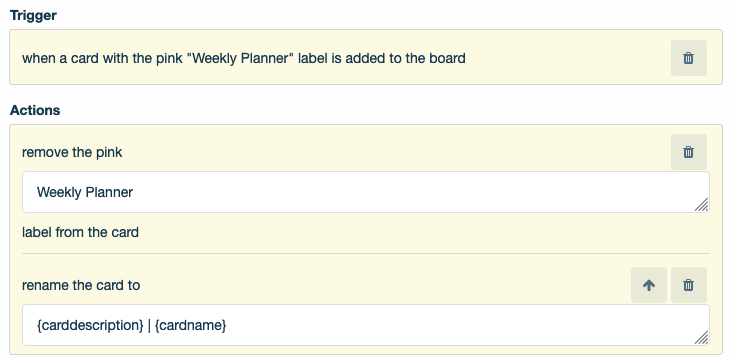Click the resize grip of Weekly Planner textarea
Image resolution: width=731 pixels, height=360 pixels.
tap(701, 205)
